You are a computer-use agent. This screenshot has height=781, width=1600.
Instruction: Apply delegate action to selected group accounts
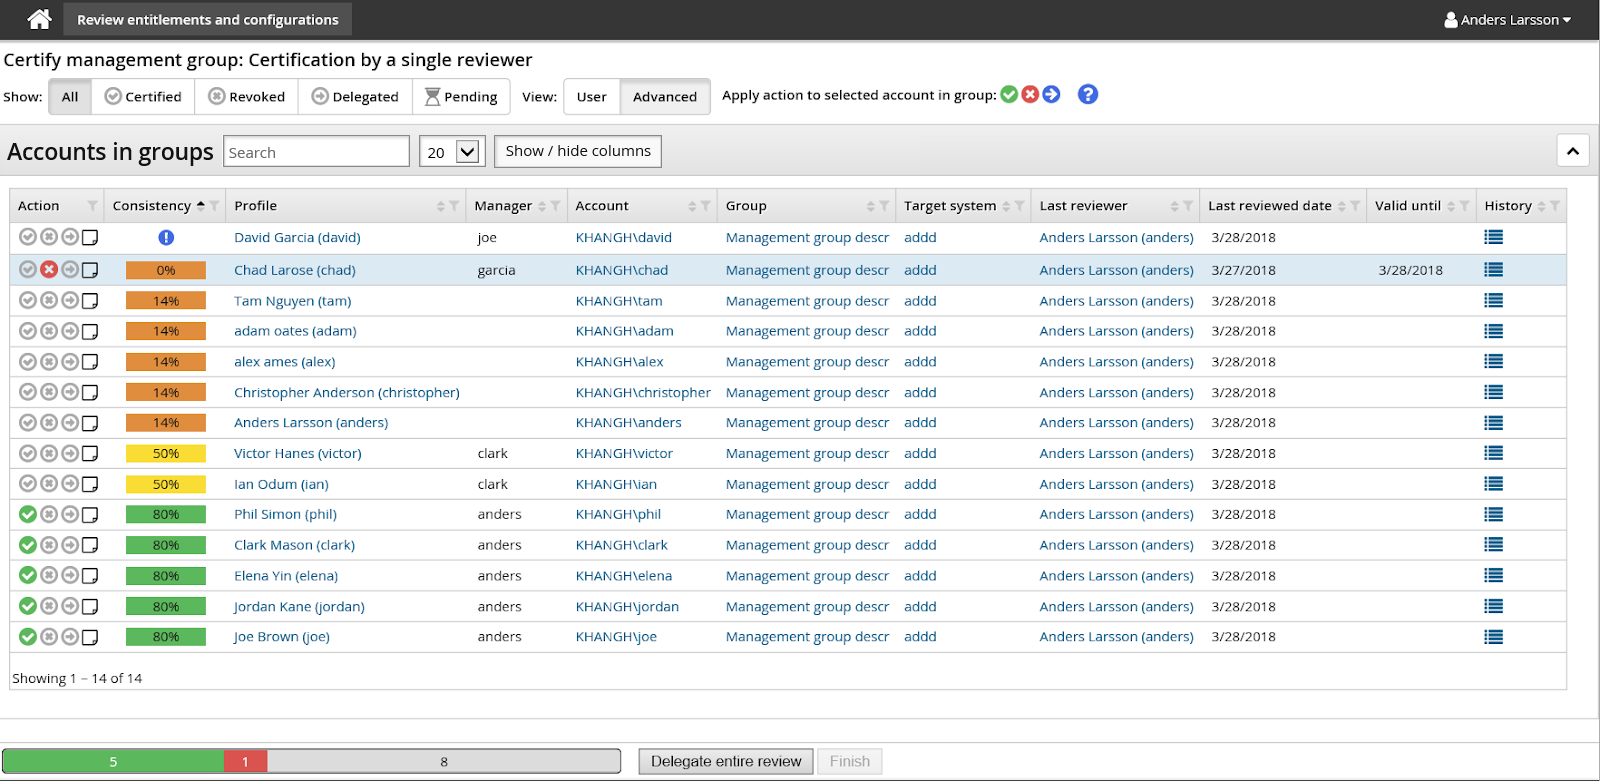pos(1051,94)
